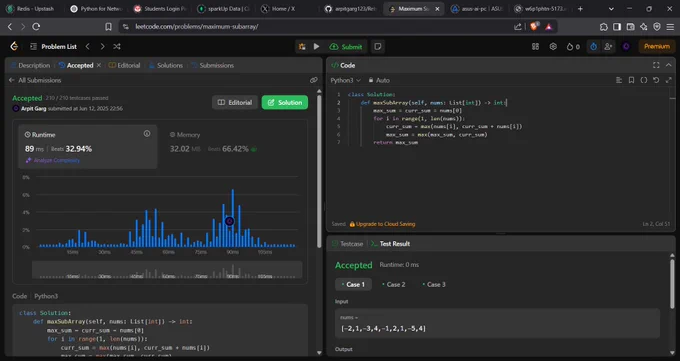Viewport: 680px width, 361px height.
Task: Click the green Solution button
Action: (x=285, y=102)
